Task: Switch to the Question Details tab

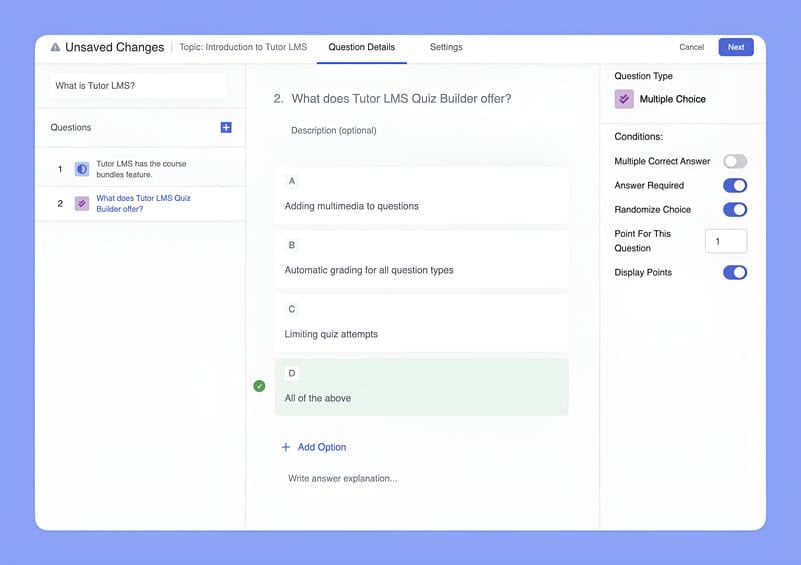Action: (362, 47)
